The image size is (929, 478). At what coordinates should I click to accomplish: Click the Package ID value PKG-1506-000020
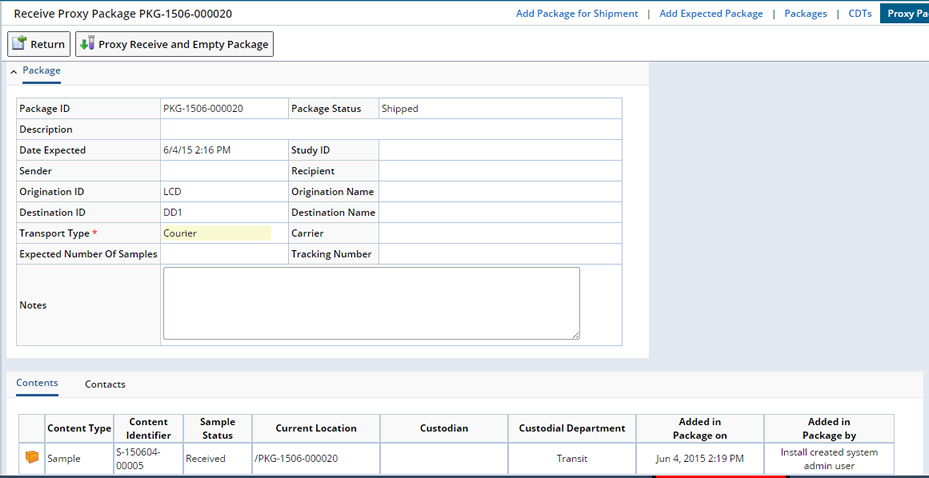tap(203, 109)
